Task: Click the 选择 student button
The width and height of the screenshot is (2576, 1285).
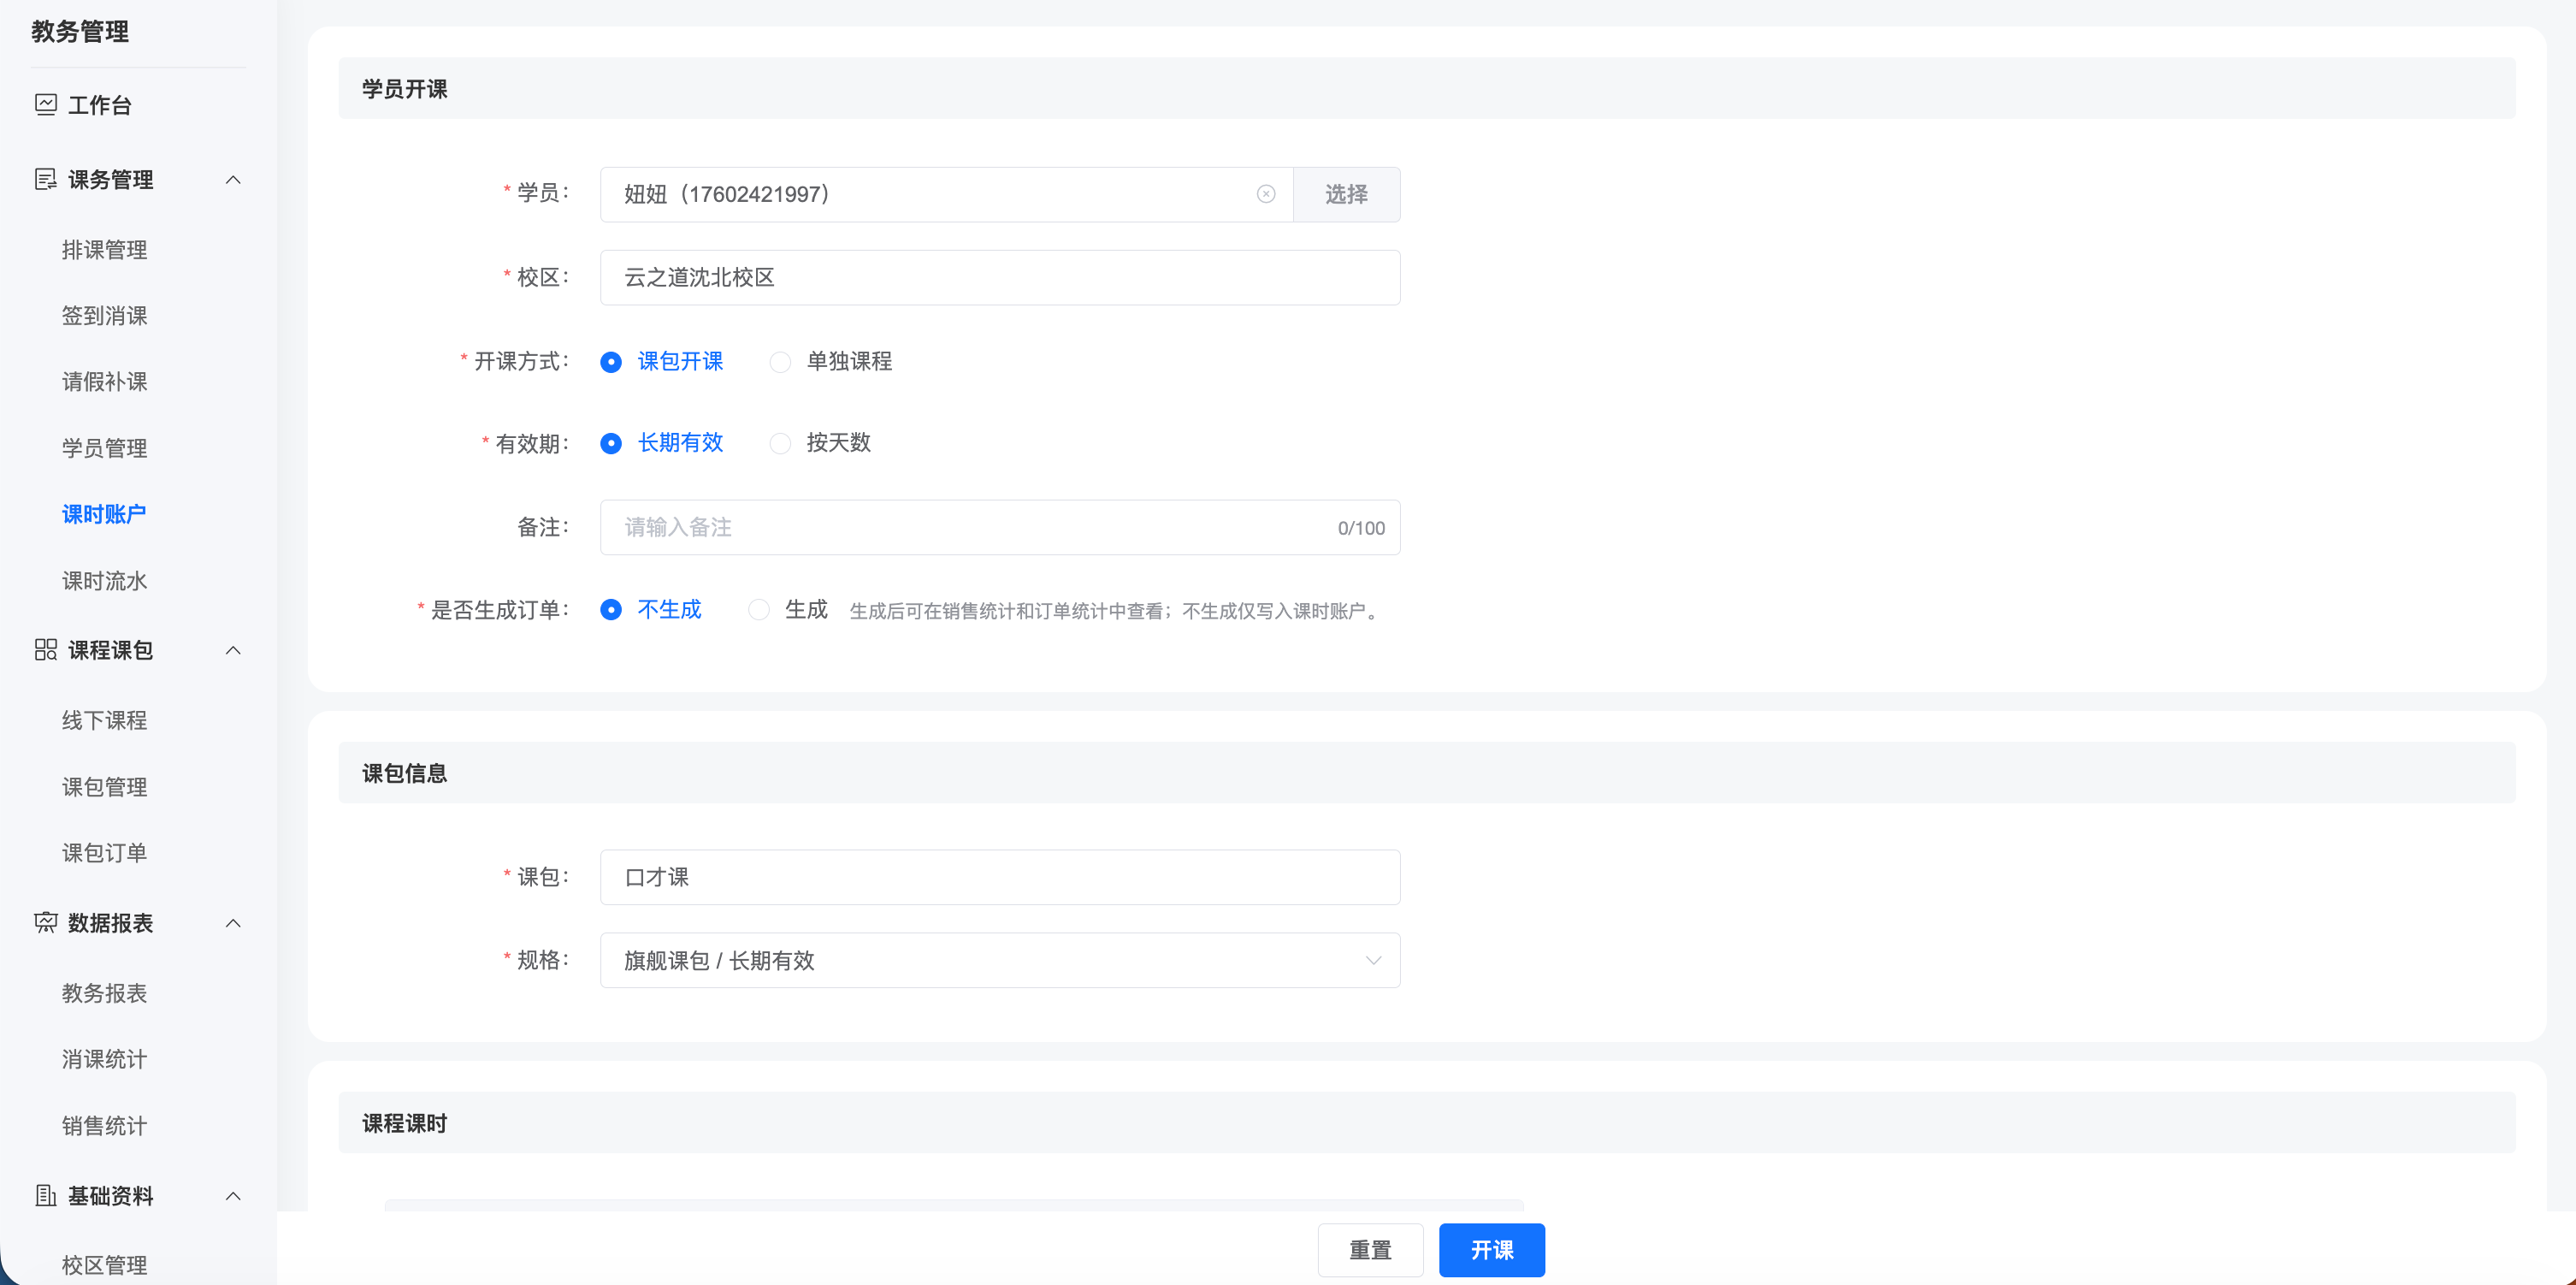Action: pyautogui.click(x=1346, y=194)
